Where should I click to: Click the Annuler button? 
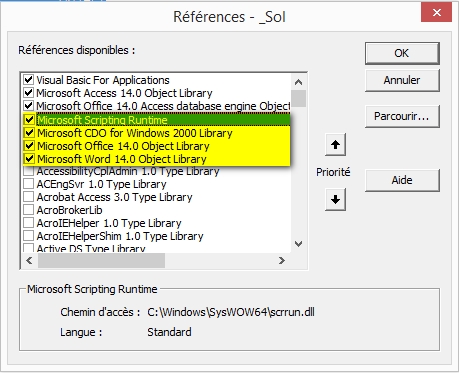pos(402,80)
